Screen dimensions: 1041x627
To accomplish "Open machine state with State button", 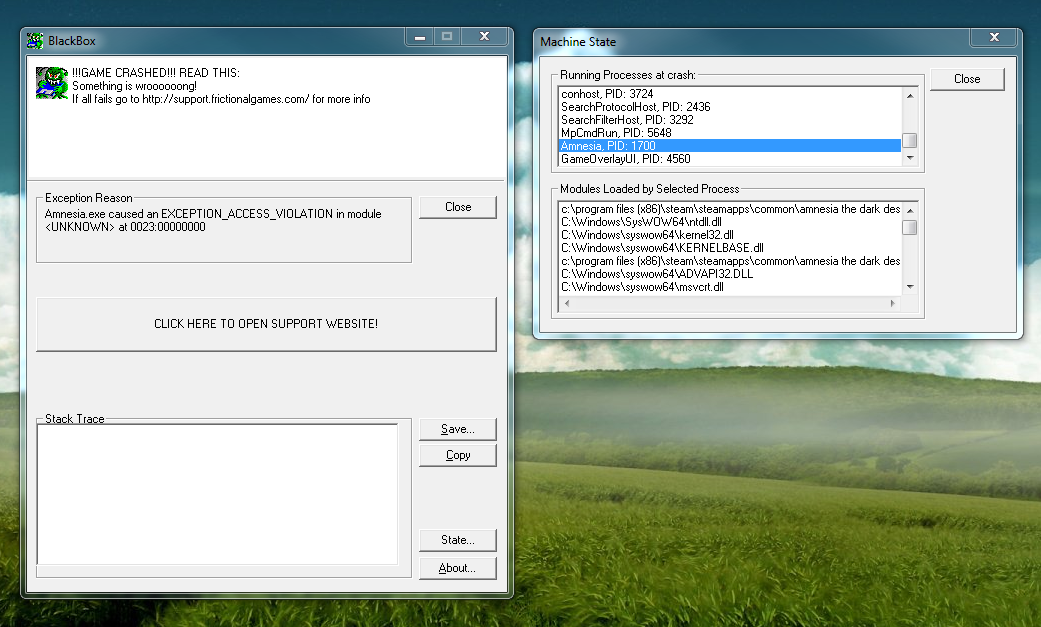I will click(x=457, y=540).
